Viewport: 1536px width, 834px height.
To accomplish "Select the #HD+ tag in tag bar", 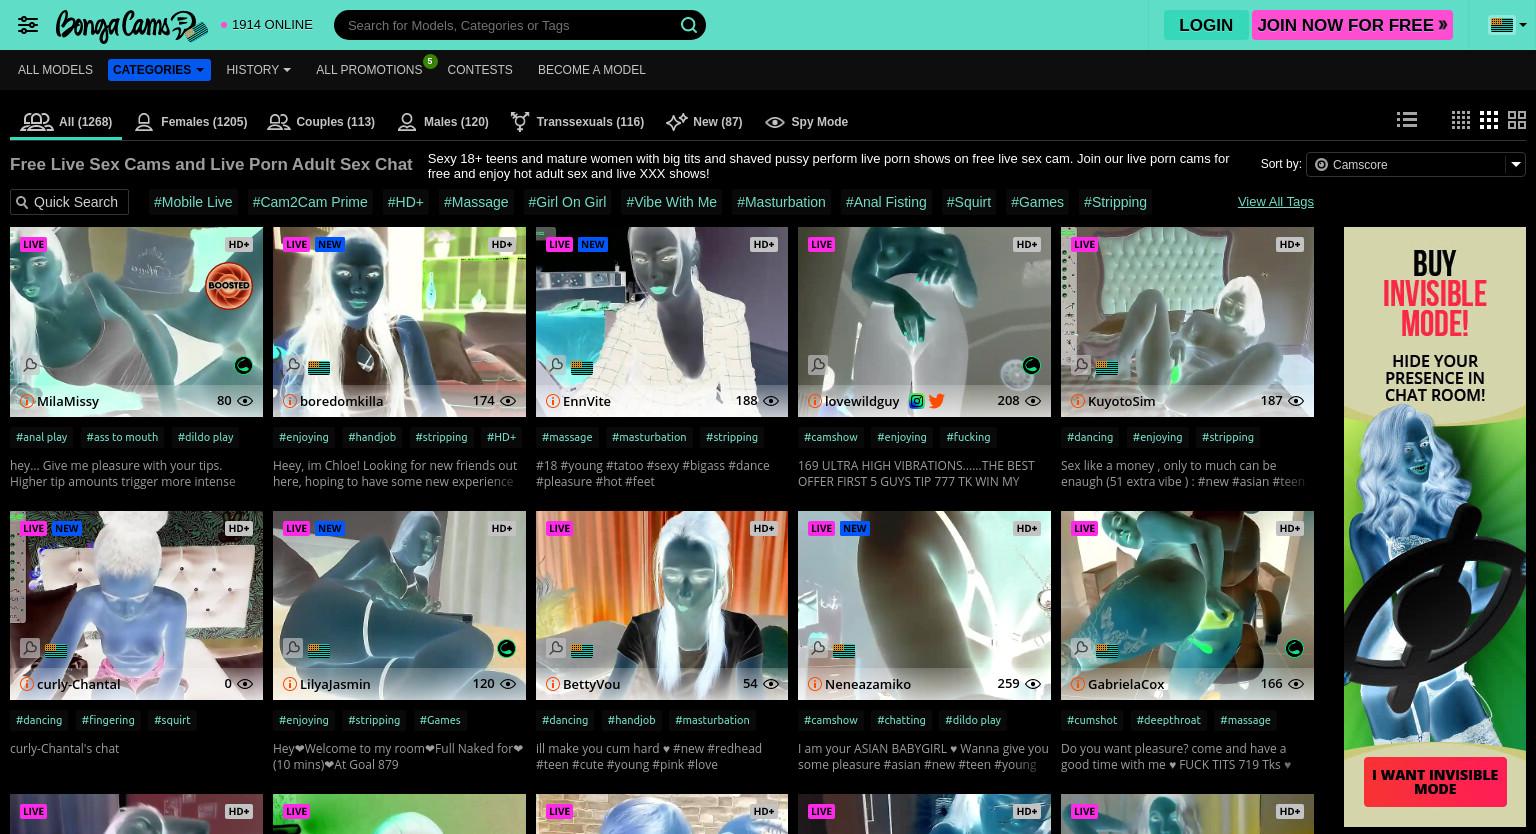I will click(405, 202).
